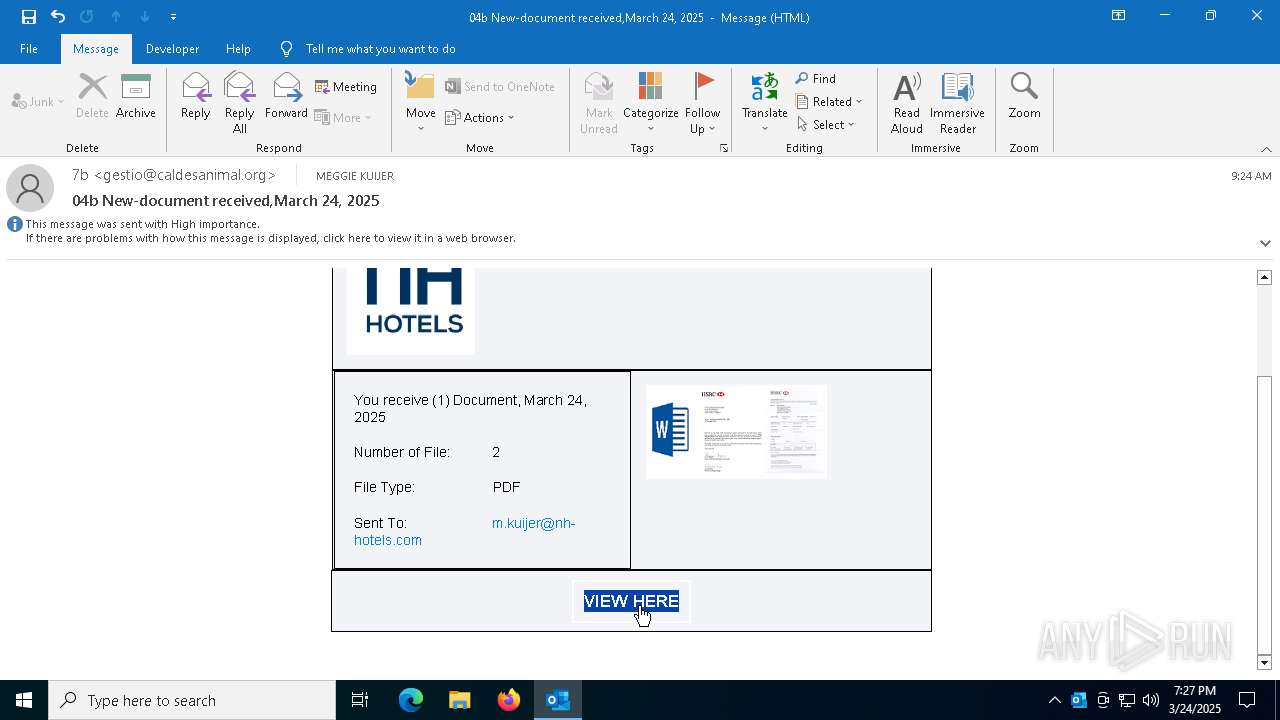Open the Related dropdown

click(829, 102)
